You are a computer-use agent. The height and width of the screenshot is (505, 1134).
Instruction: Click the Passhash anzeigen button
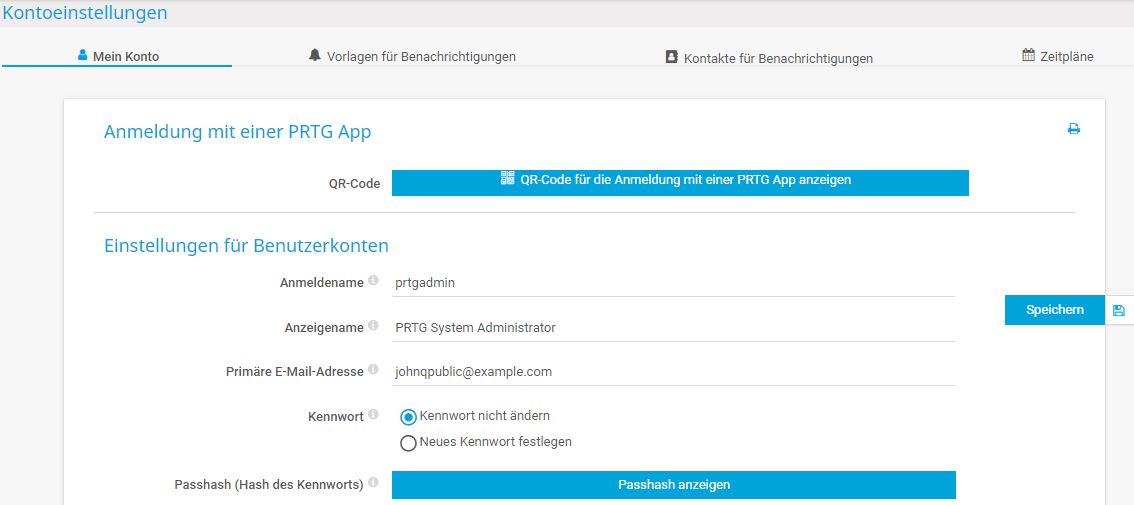tap(674, 485)
